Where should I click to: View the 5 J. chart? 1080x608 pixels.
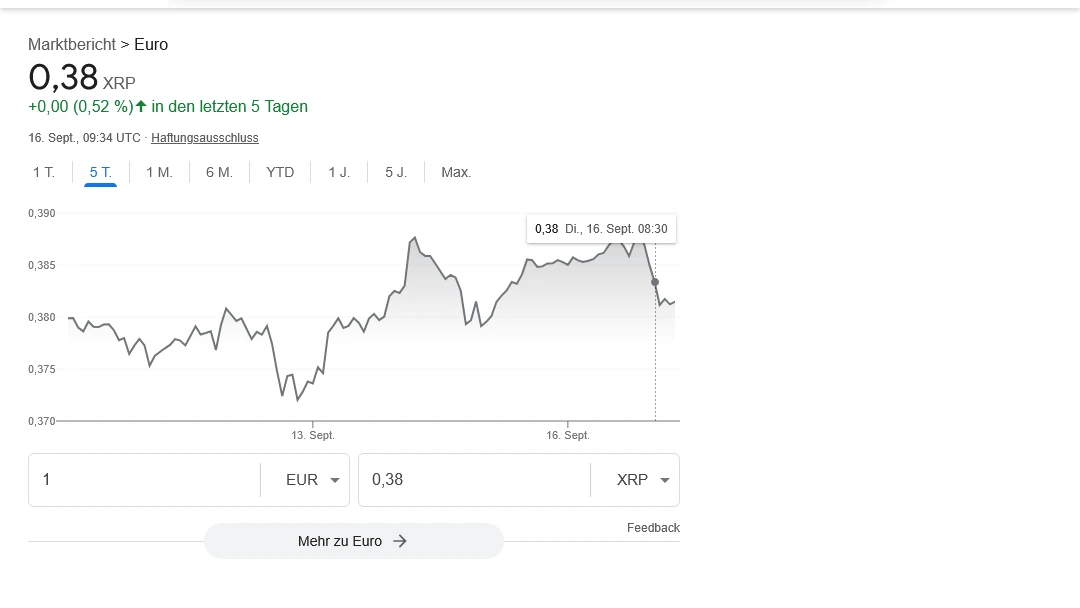tap(395, 172)
